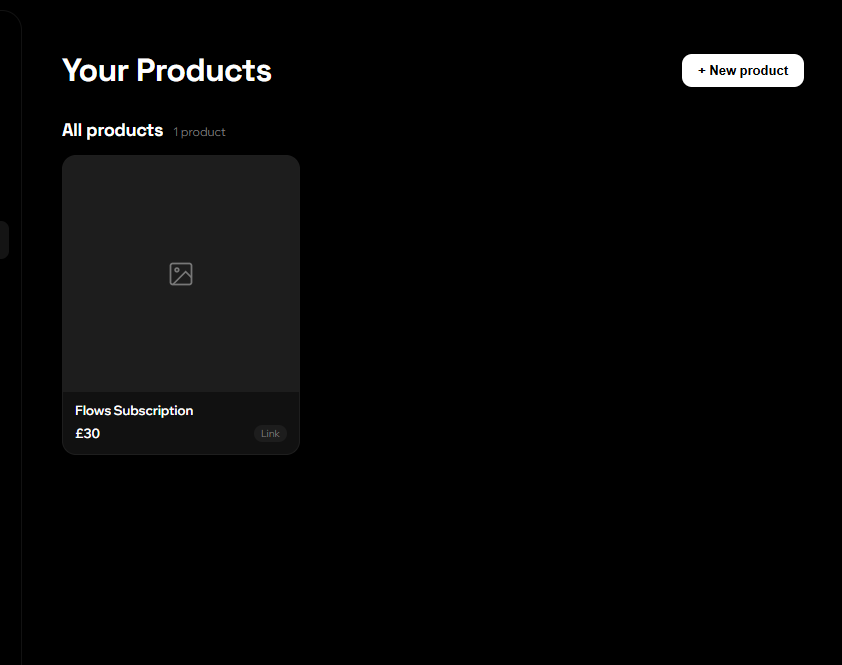Click the + New product button

coord(743,70)
